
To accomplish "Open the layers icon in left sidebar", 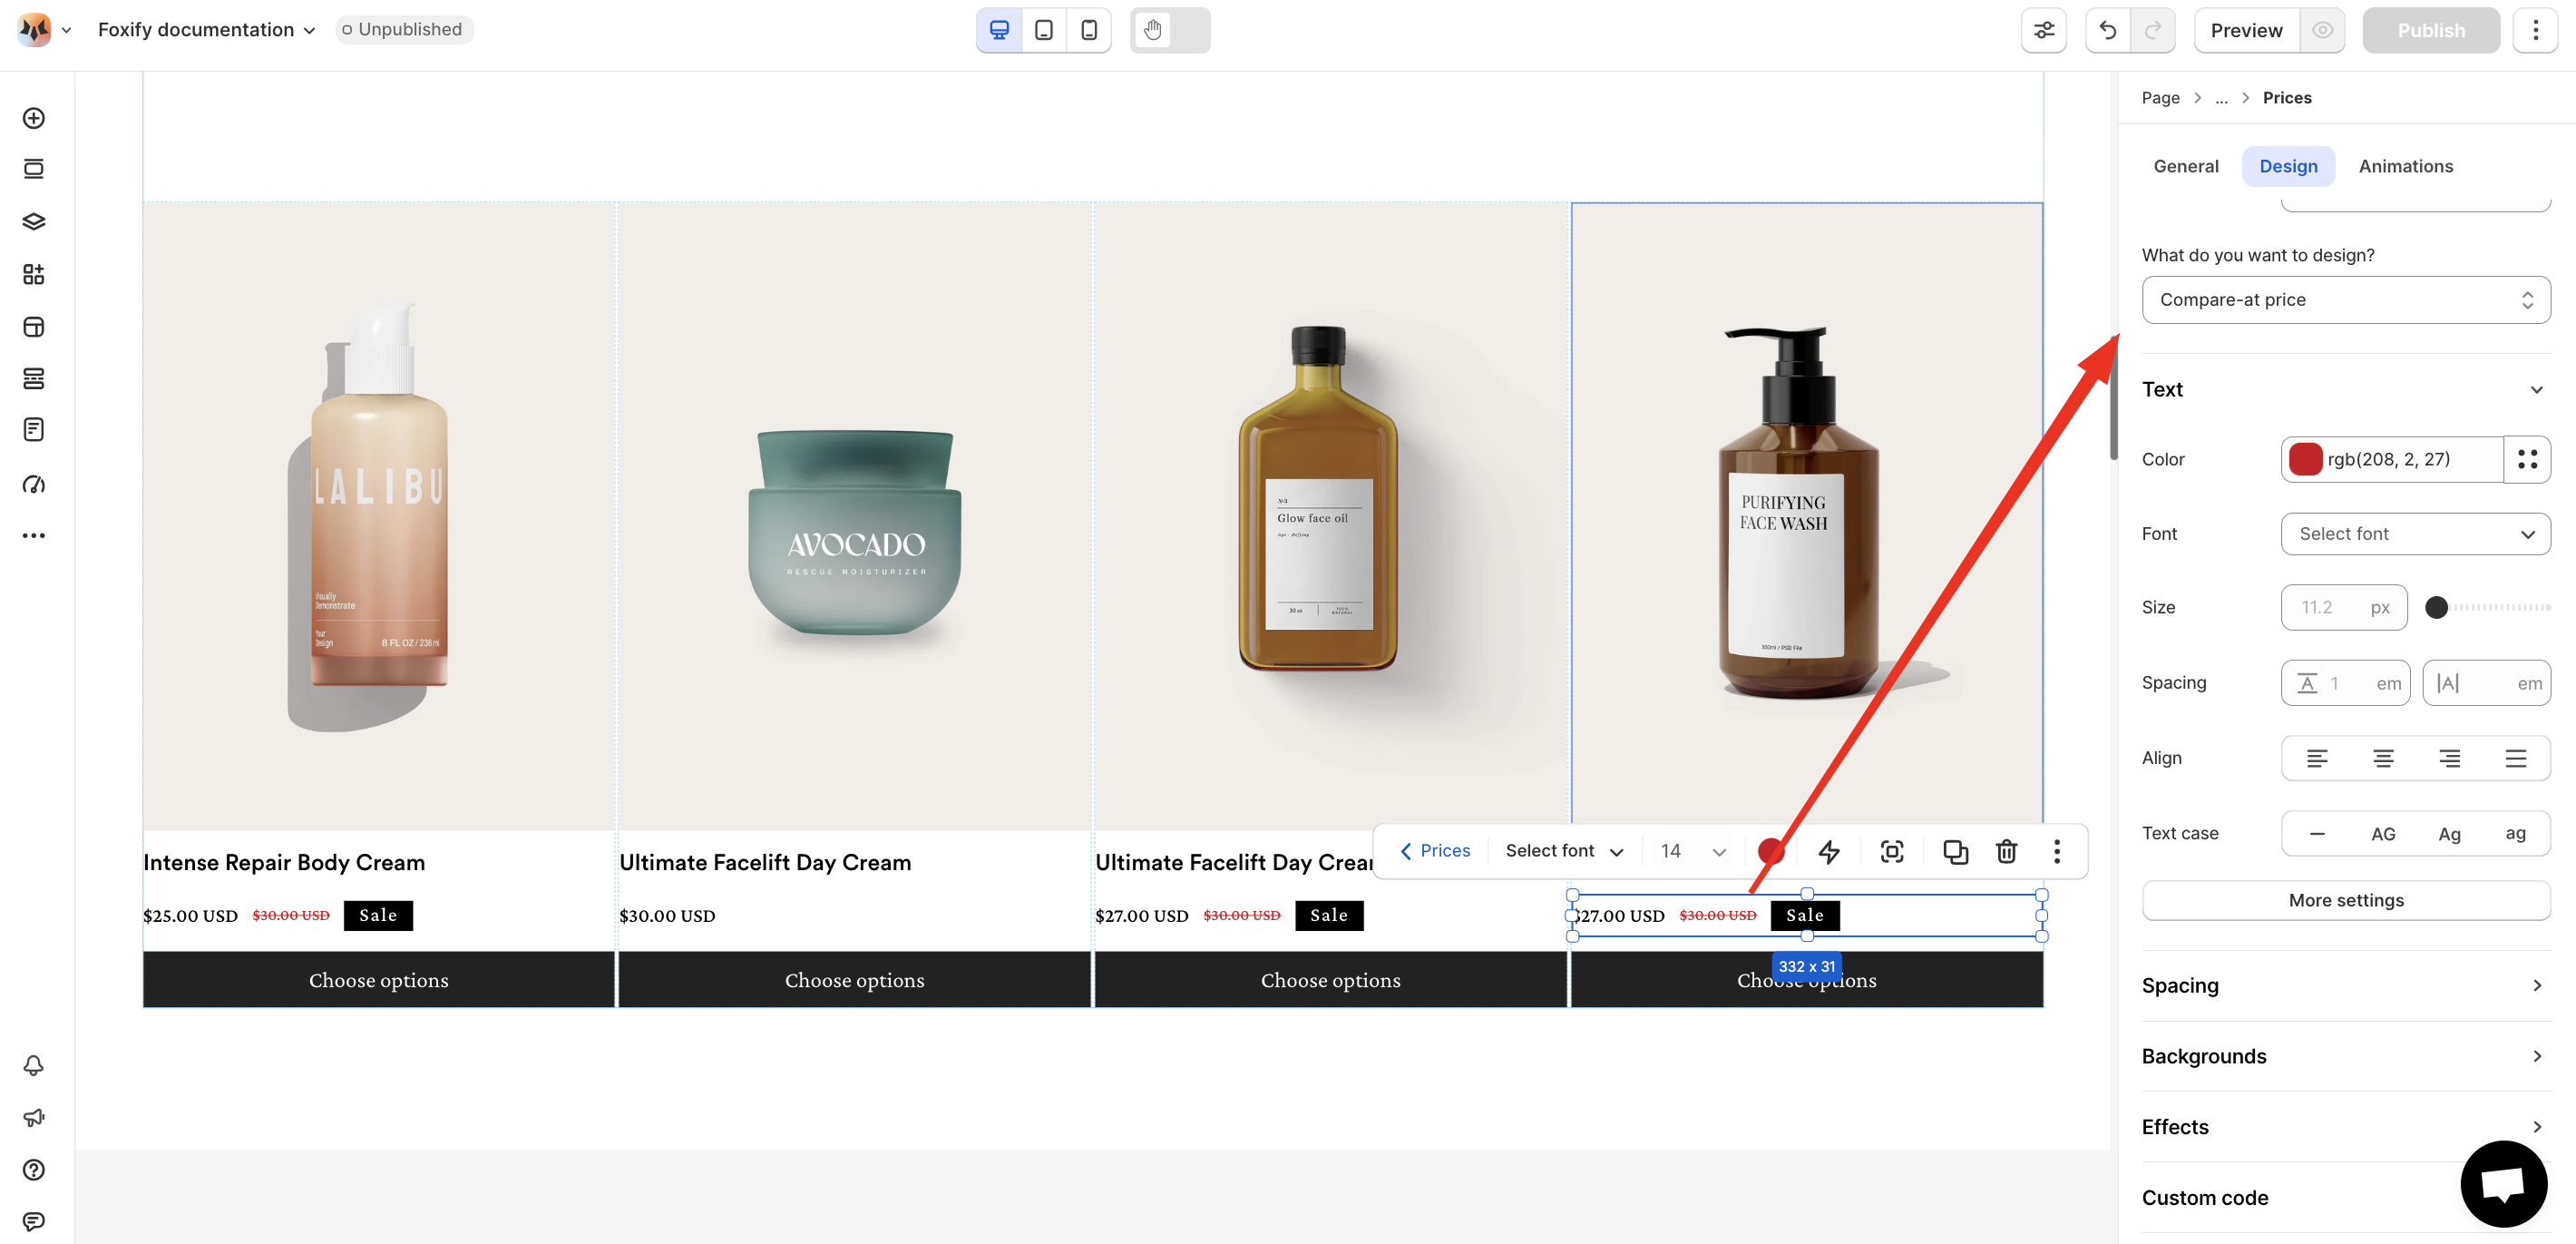I will click(34, 222).
